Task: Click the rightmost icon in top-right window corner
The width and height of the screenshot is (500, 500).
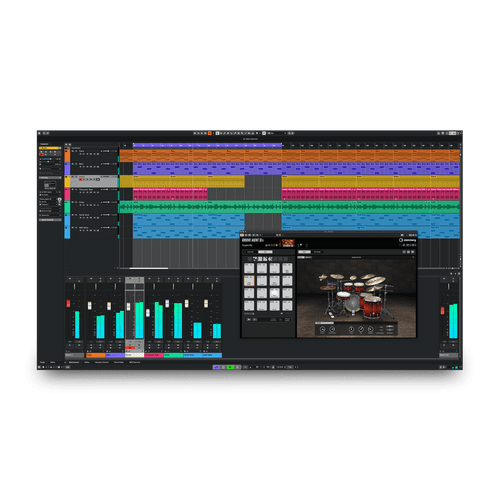Action: [x=460, y=133]
